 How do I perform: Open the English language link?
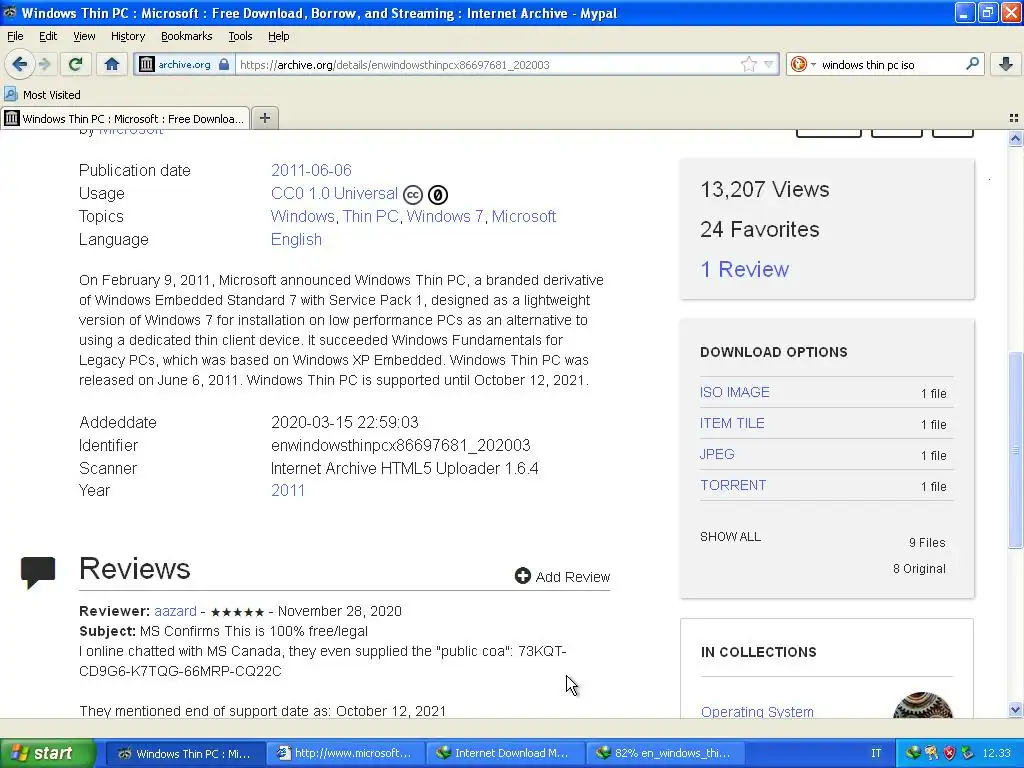296,240
